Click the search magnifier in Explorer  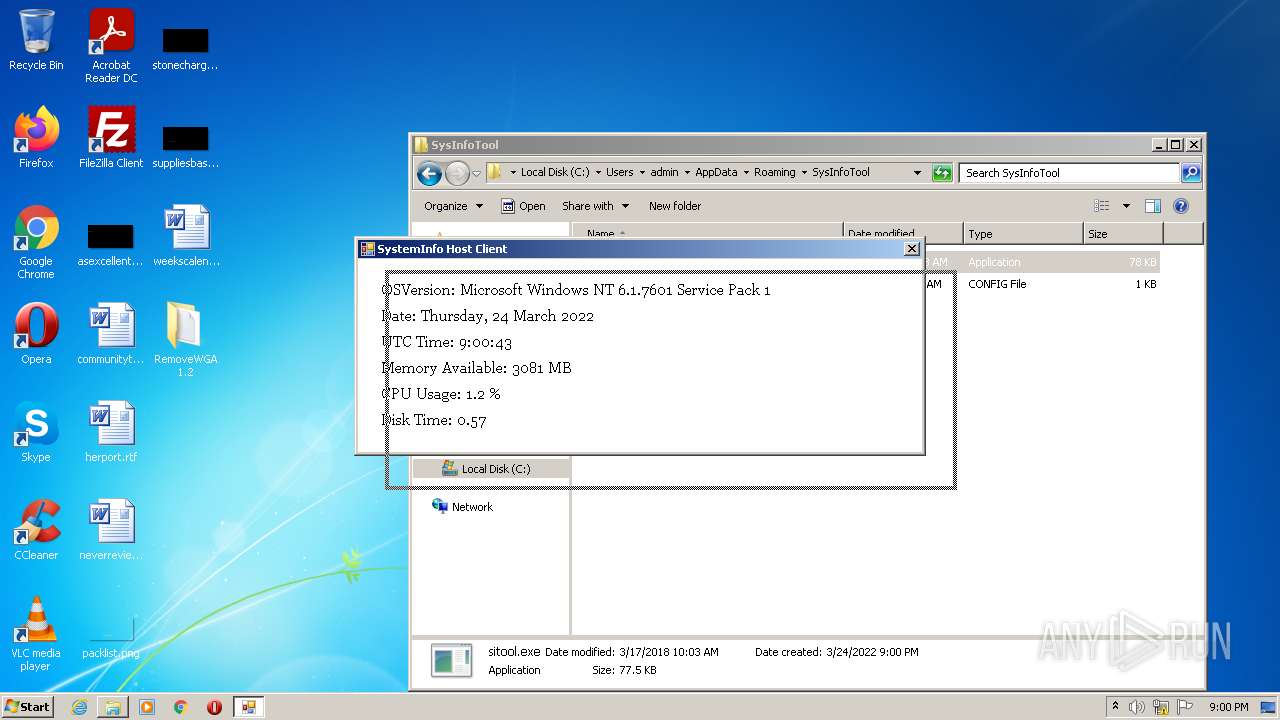[1190, 173]
